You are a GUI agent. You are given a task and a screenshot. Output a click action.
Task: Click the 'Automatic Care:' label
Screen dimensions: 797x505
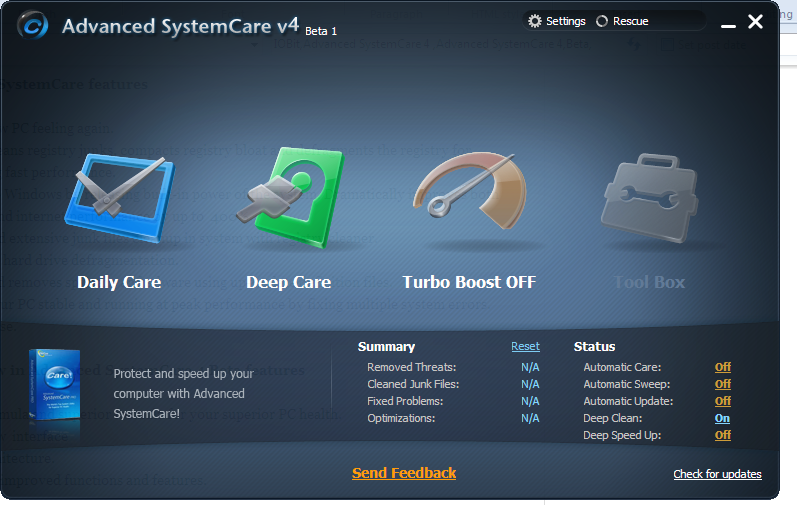(622, 367)
